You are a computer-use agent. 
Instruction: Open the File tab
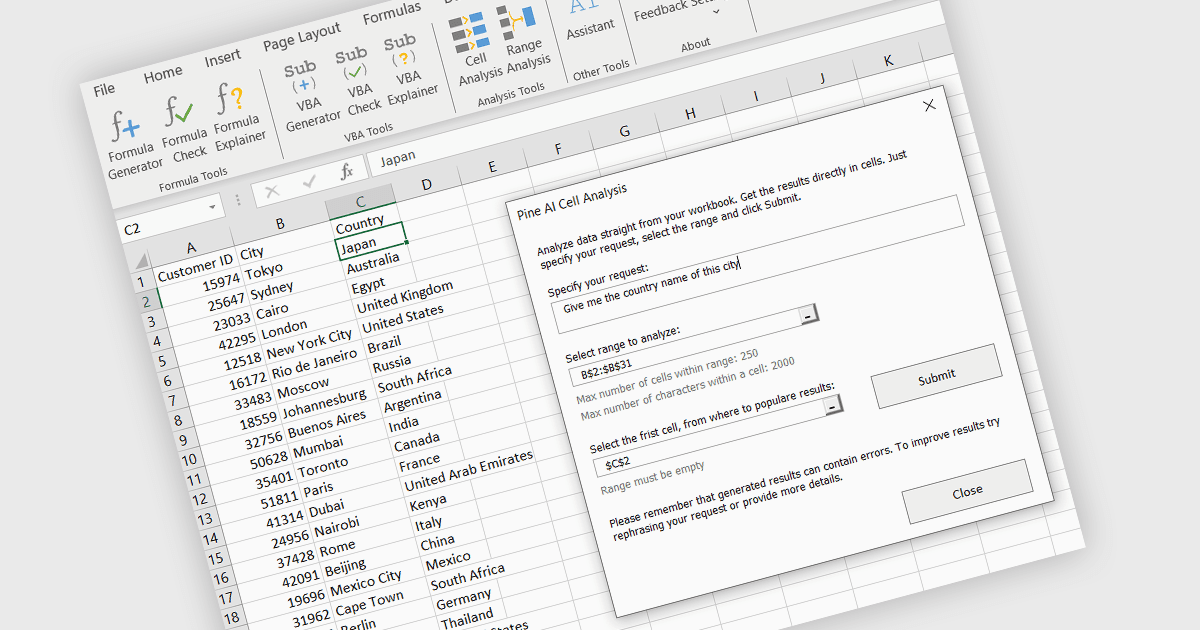click(x=104, y=90)
